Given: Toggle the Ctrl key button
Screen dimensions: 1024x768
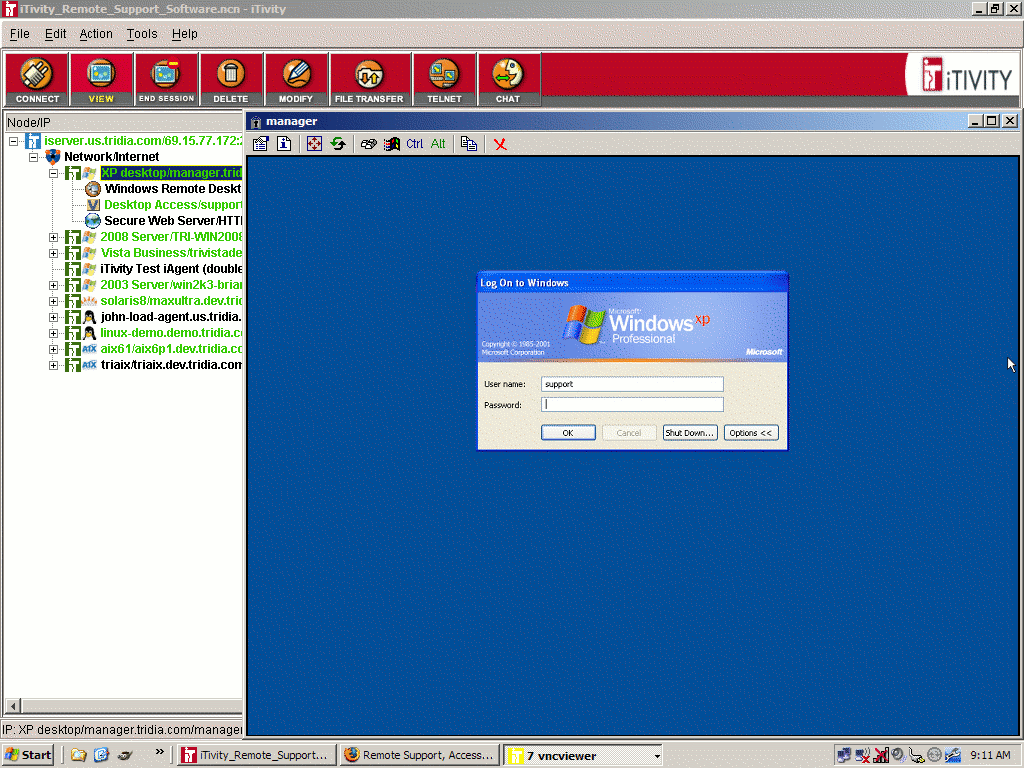Looking at the screenshot, I should (x=415, y=144).
